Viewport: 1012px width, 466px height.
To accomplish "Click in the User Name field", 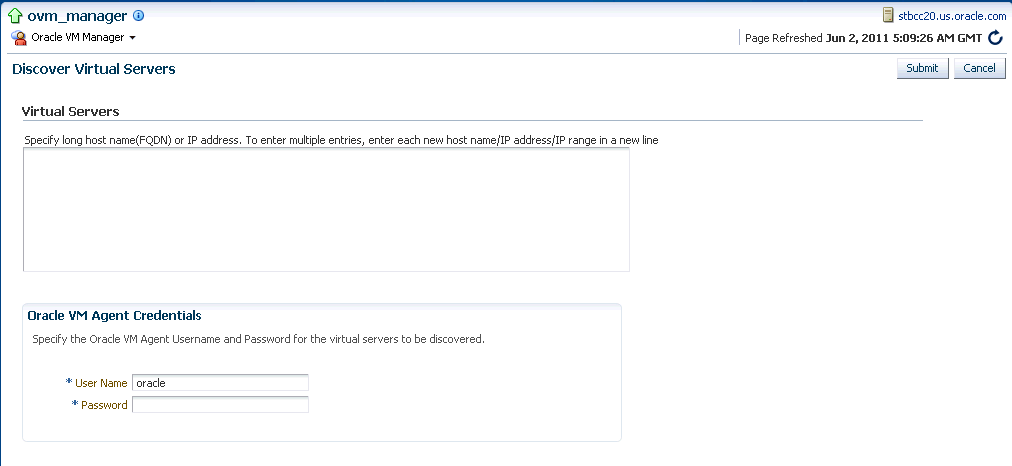I will coord(220,383).
